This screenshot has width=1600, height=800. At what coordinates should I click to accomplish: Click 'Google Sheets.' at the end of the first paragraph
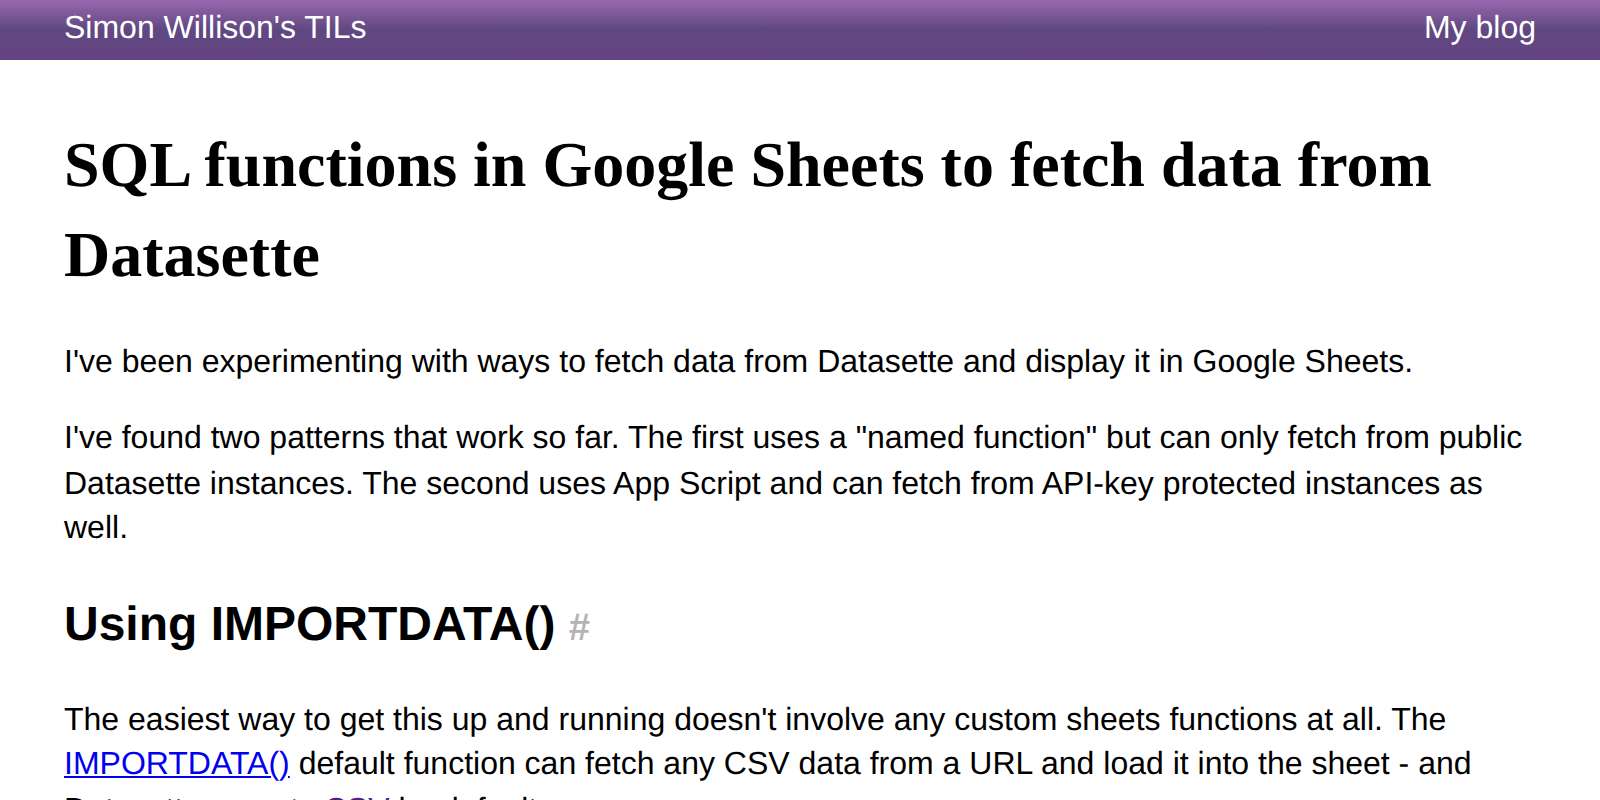tap(1302, 361)
